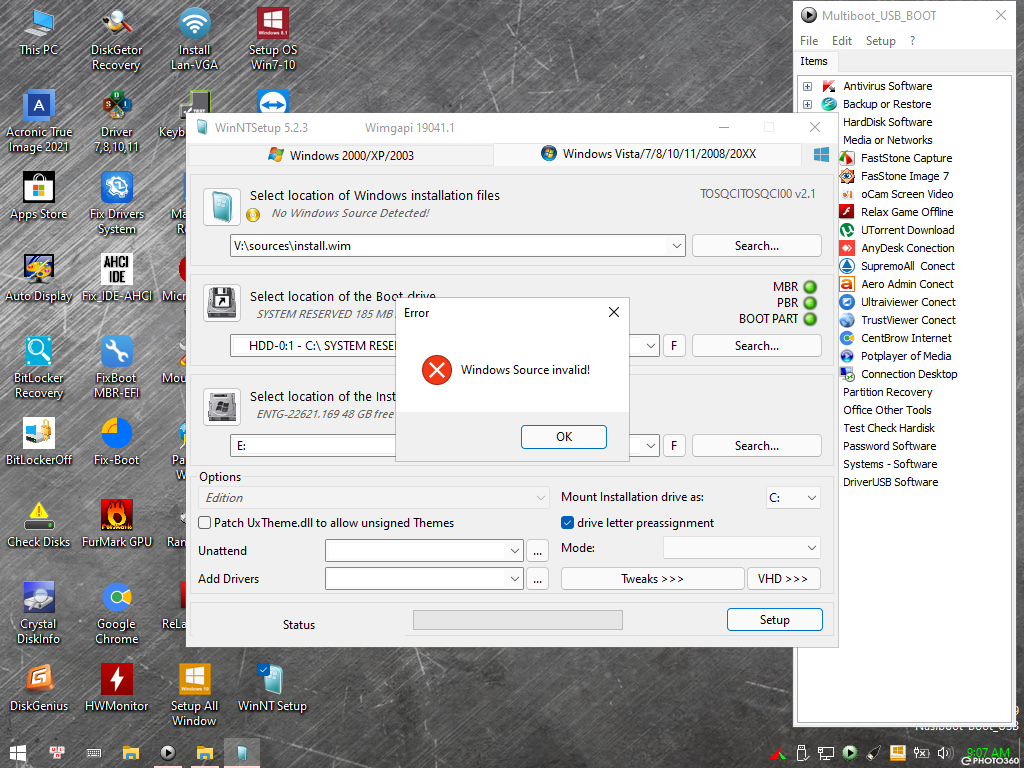Open the Boot drive dropdown arrow
This screenshot has height=768, width=1024.
point(651,345)
